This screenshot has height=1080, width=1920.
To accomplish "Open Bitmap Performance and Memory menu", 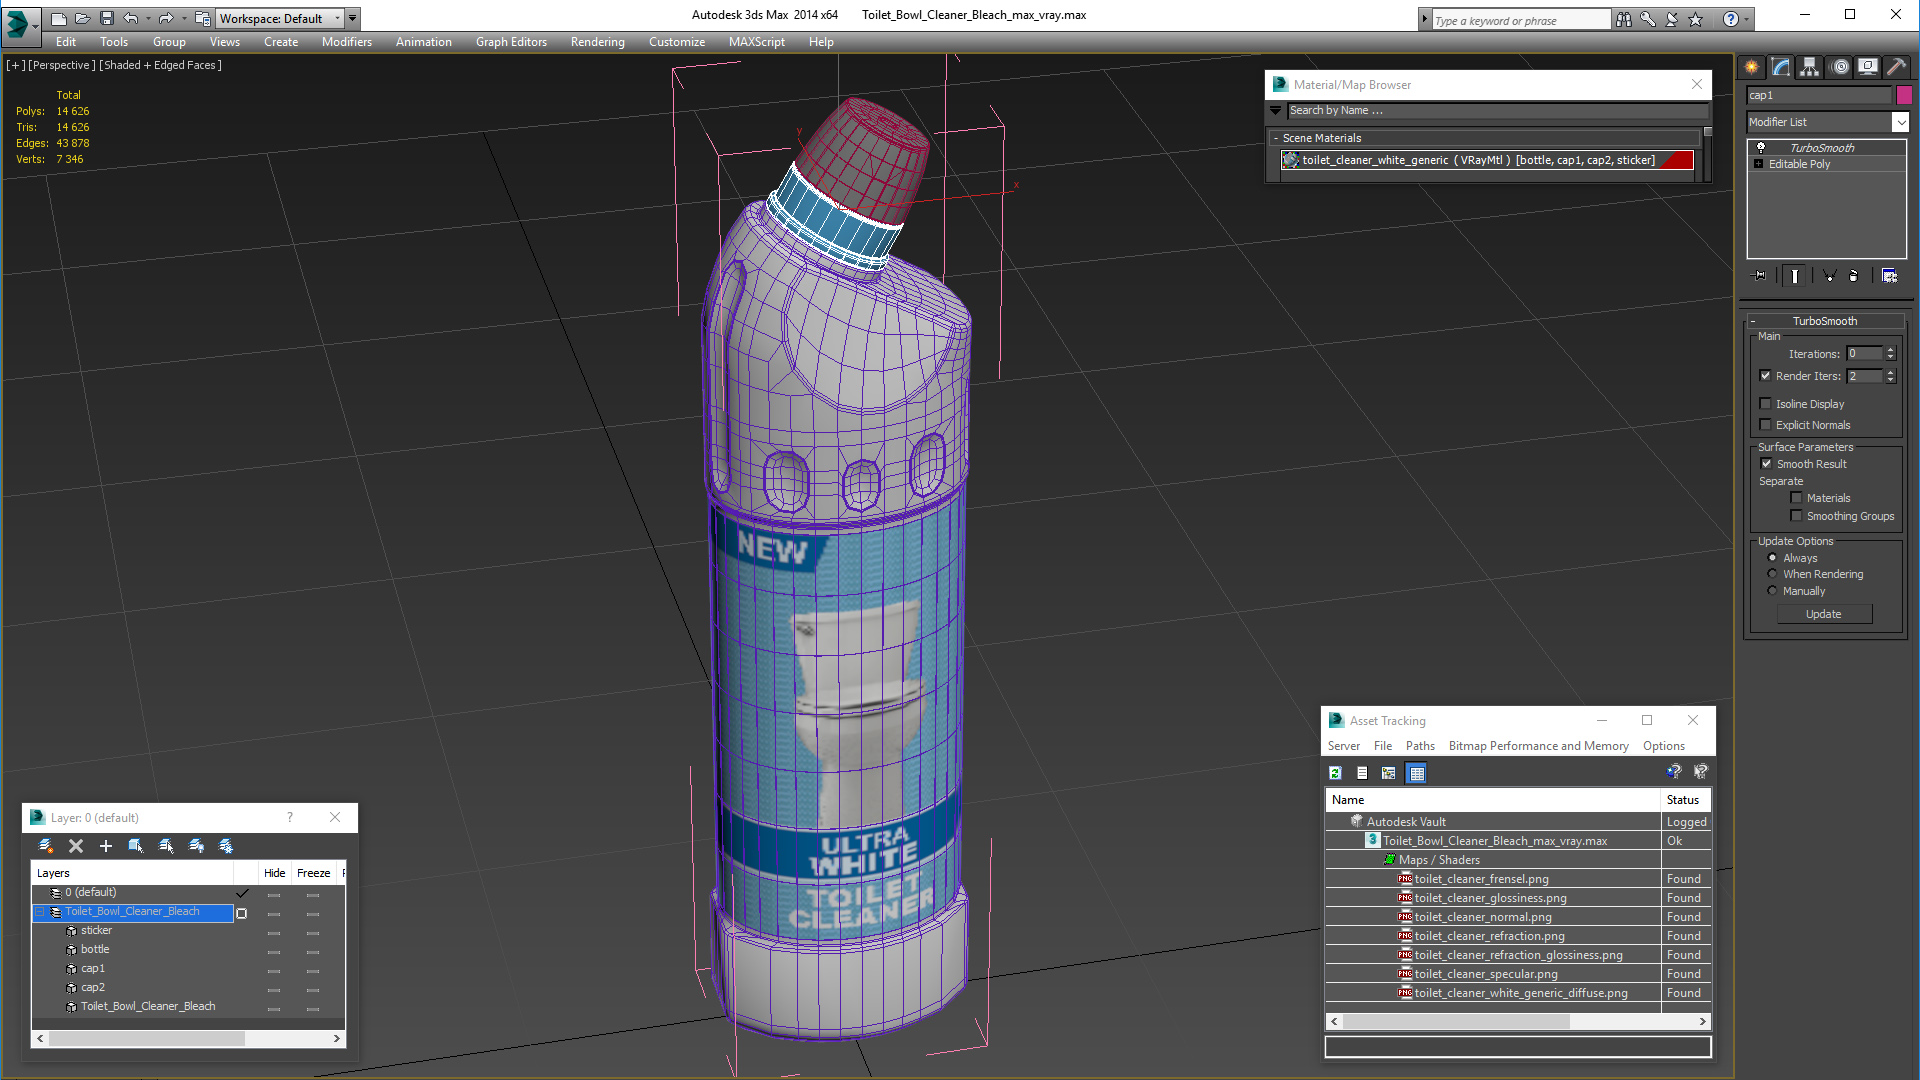I will click(x=1538, y=746).
